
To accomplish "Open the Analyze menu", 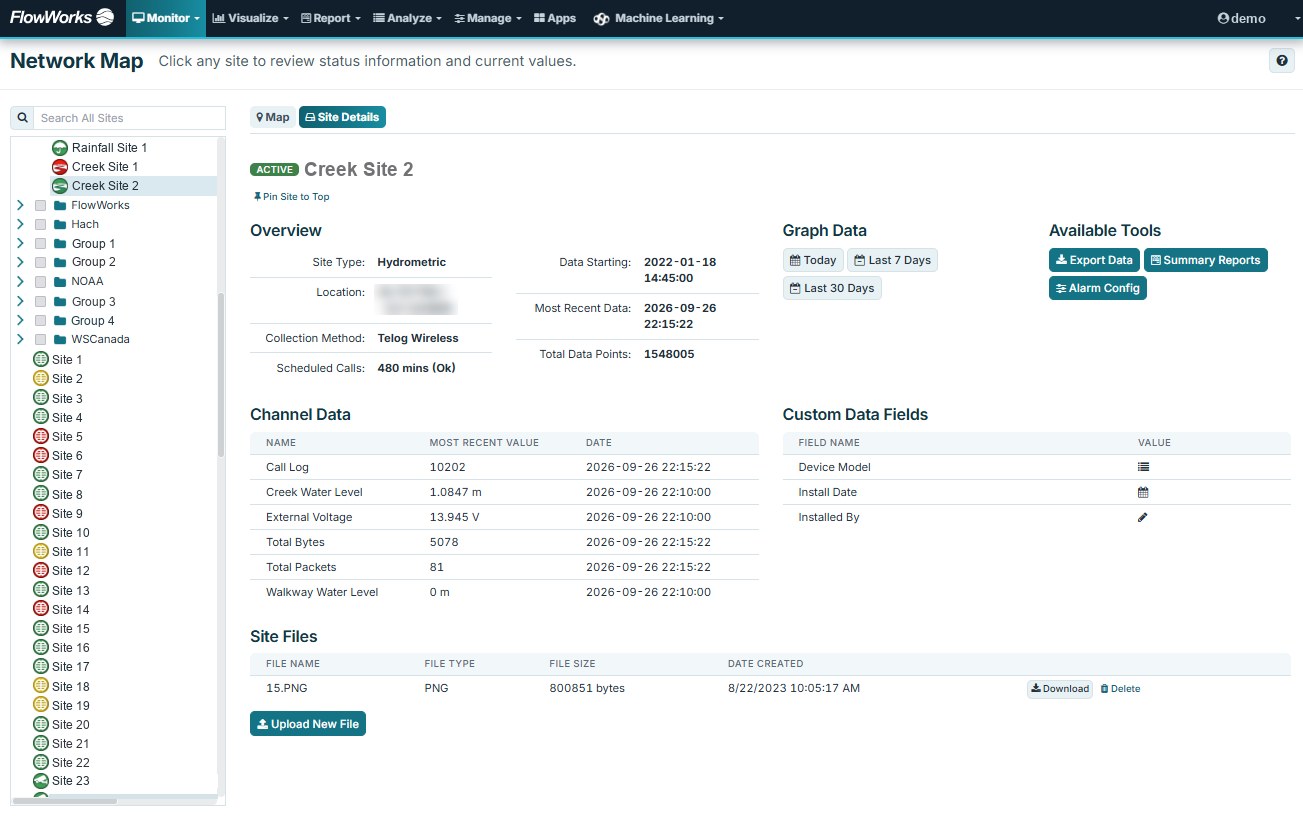I will (x=408, y=18).
